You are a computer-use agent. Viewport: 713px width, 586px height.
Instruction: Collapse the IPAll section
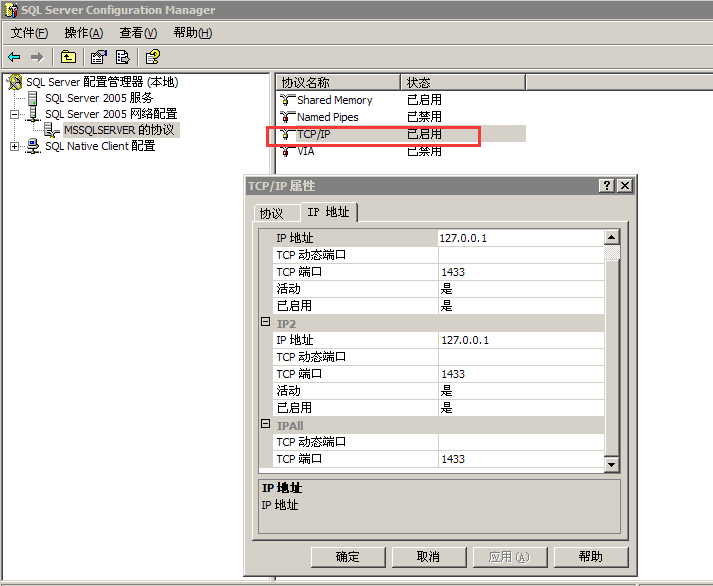point(265,425)
